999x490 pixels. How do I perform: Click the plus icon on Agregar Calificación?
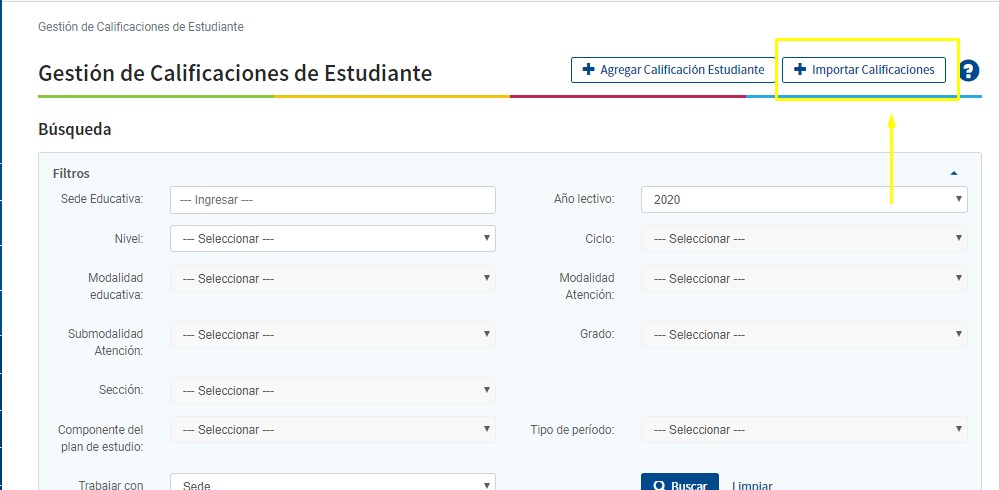coord(587,70)
